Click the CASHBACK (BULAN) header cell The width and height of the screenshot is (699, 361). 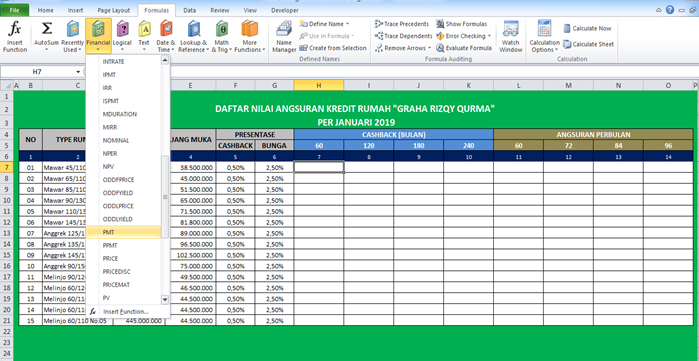click(x=394, y=134)
